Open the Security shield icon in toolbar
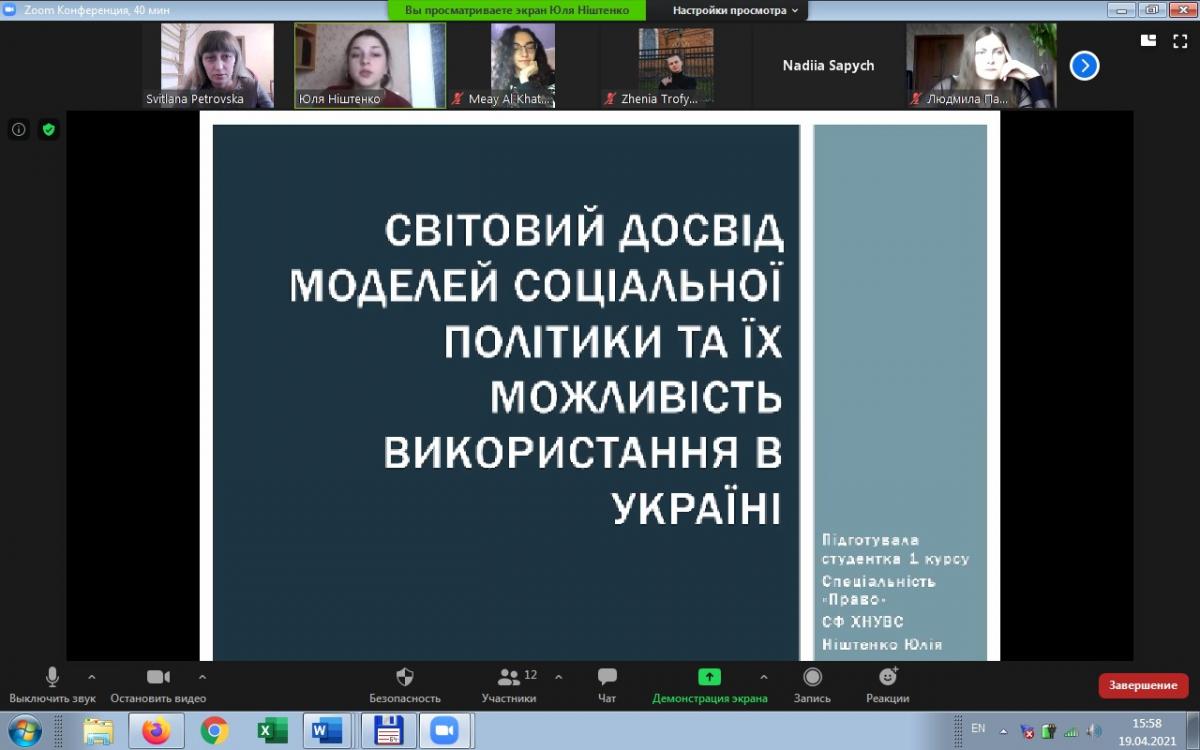 [x=405, y=678]
